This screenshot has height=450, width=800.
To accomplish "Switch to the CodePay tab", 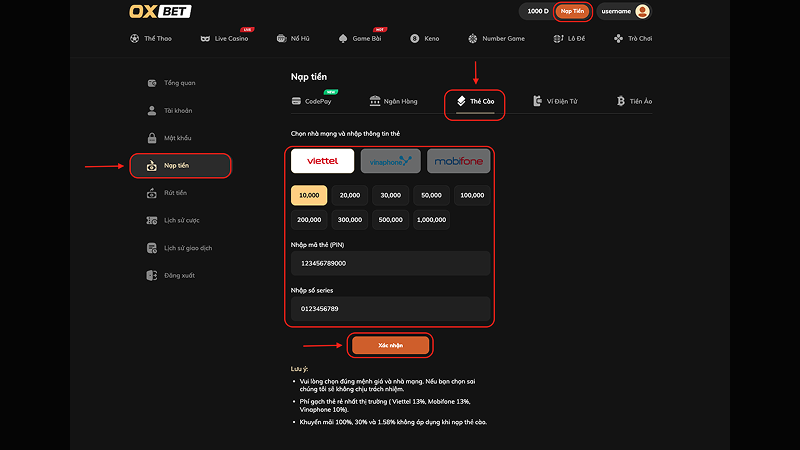I will coord(311,101).
